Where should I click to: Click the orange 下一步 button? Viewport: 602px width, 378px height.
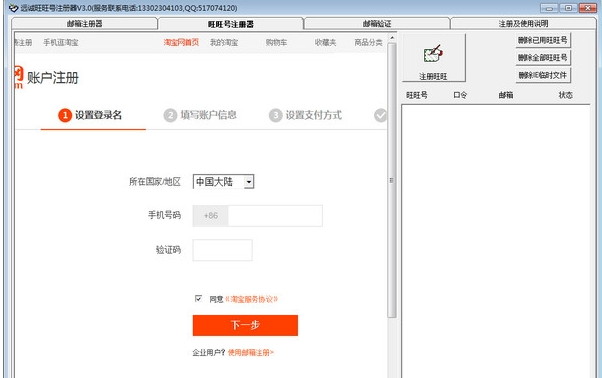click(x=245, y=325)
